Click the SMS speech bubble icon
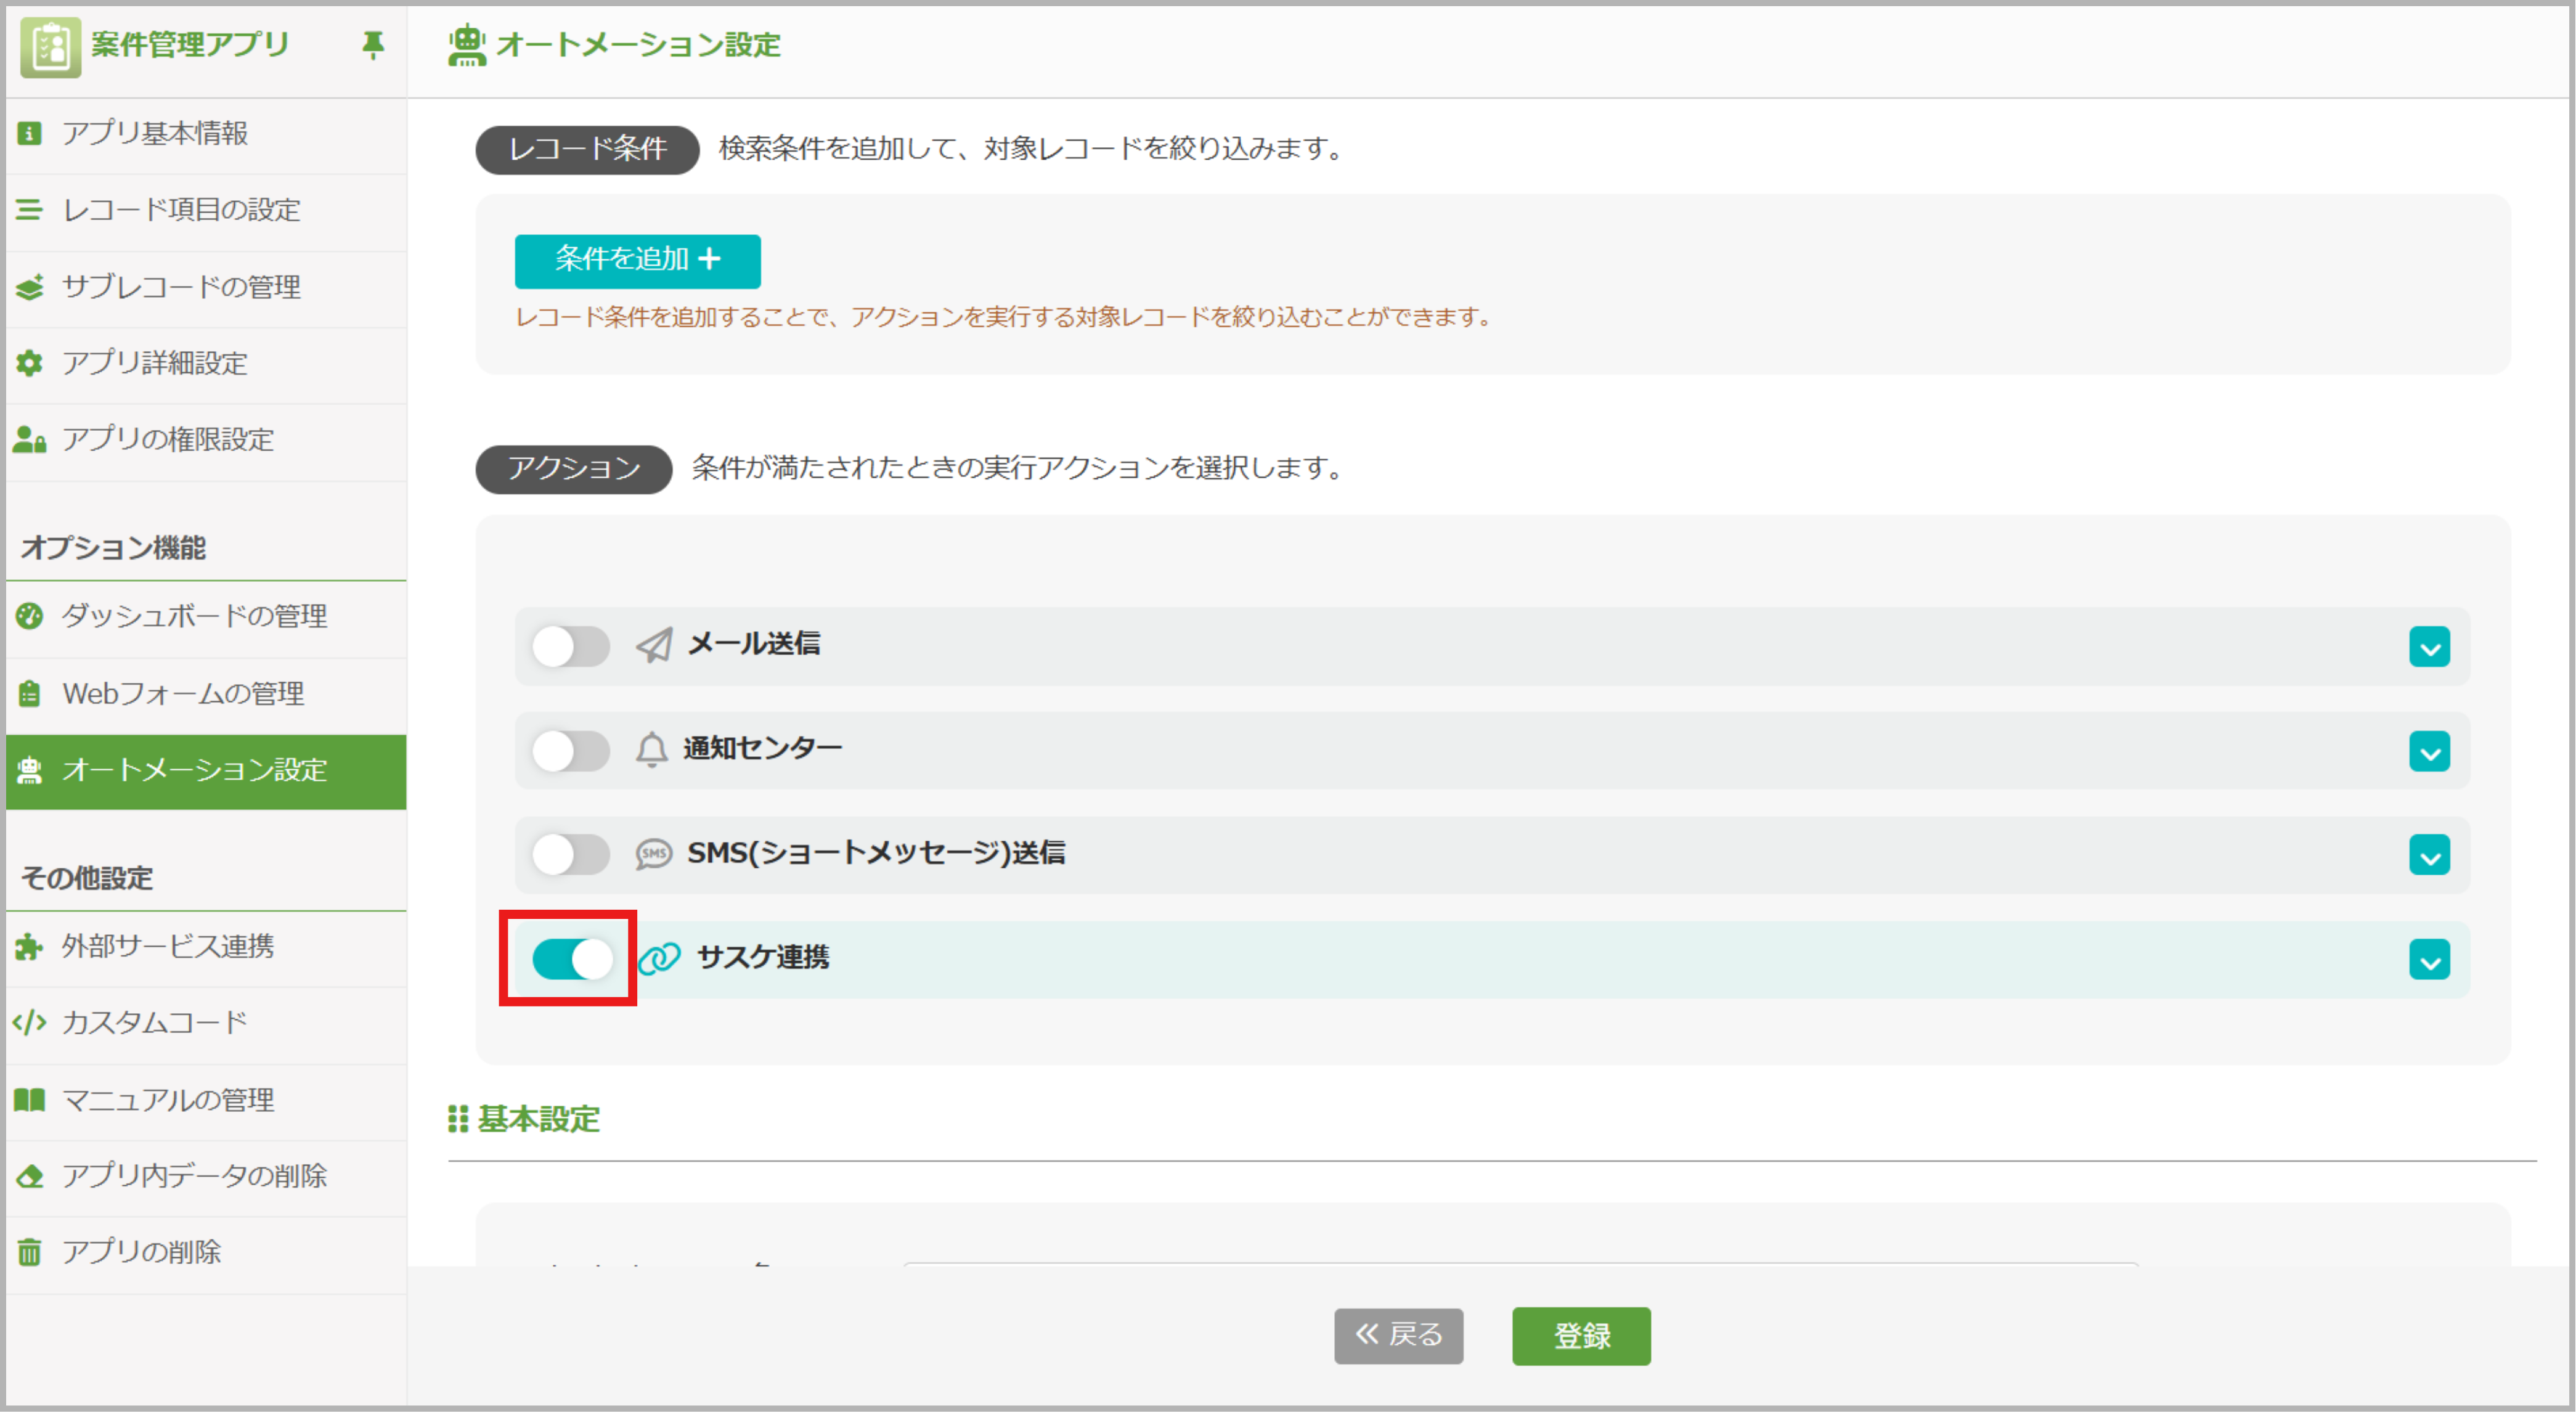Viewport: 2576px width, 1412px height. [654, 854]
